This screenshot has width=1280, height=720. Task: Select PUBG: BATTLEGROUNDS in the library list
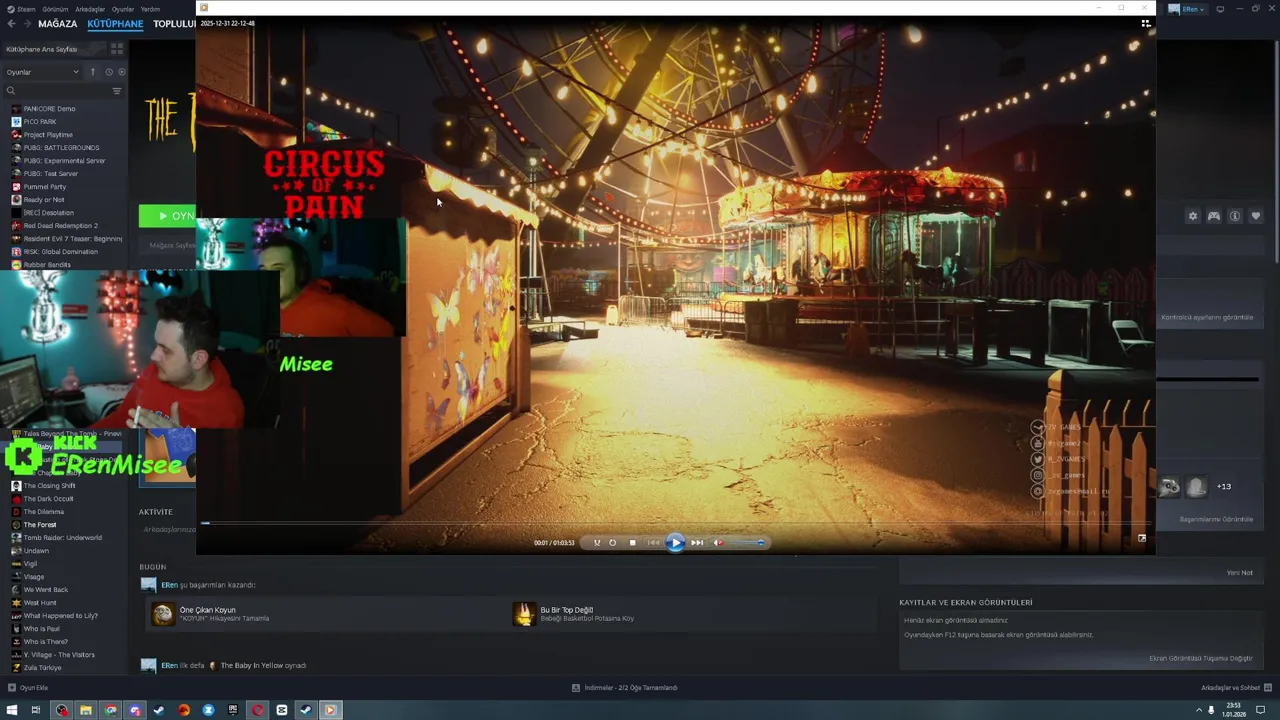(61, 147)
